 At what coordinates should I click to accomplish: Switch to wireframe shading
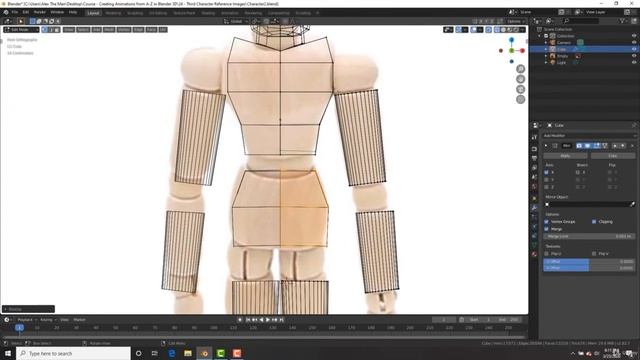[497, 30]
